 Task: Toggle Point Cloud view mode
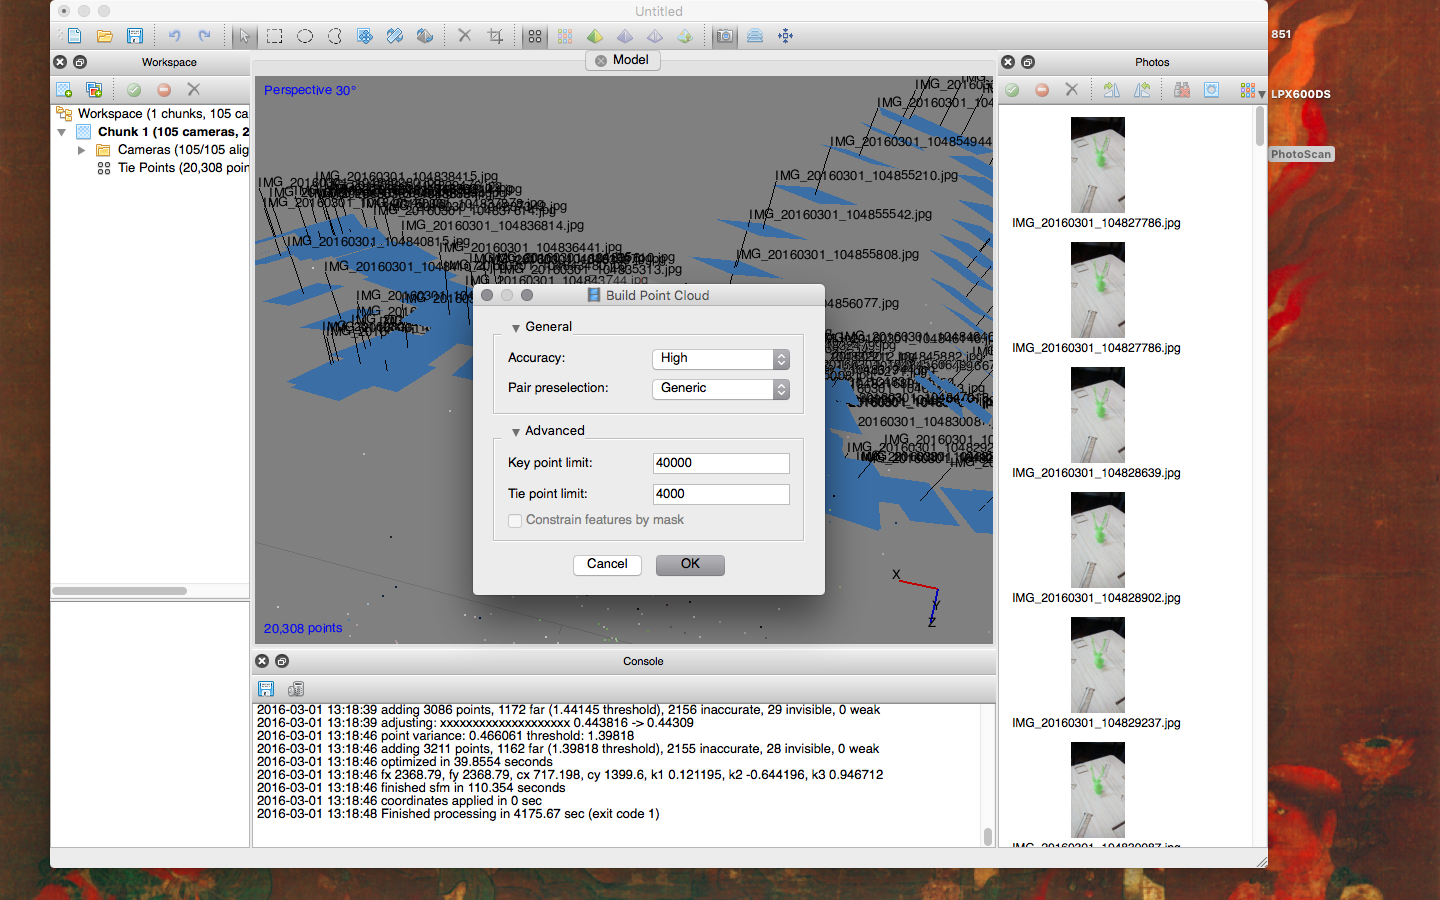[535, 36]
